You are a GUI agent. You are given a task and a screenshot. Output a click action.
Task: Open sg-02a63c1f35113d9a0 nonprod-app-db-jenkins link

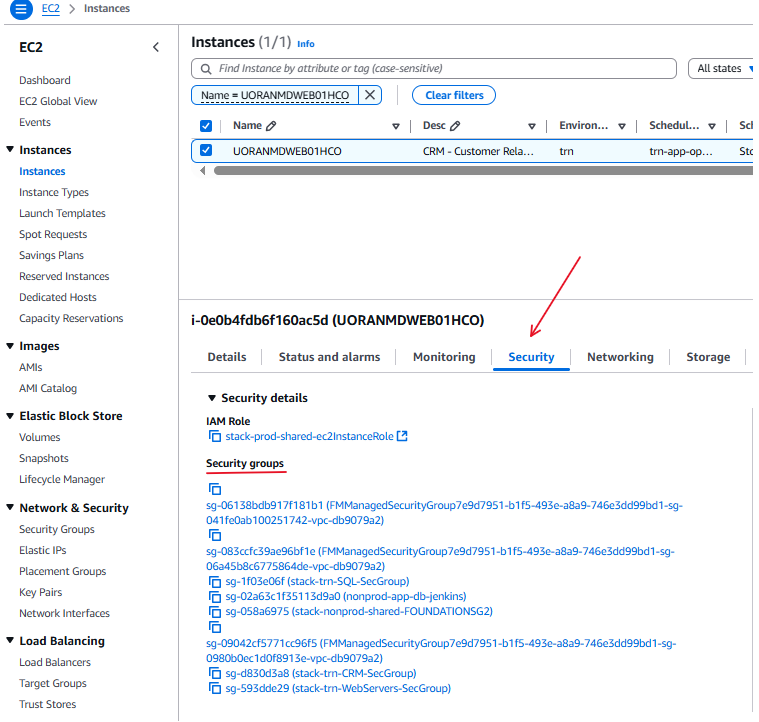[346, 596]
